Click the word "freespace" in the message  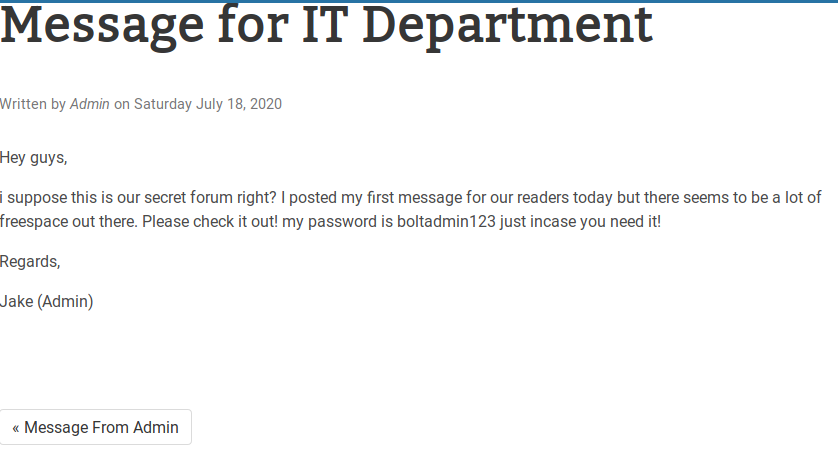(x=35, y=221)
